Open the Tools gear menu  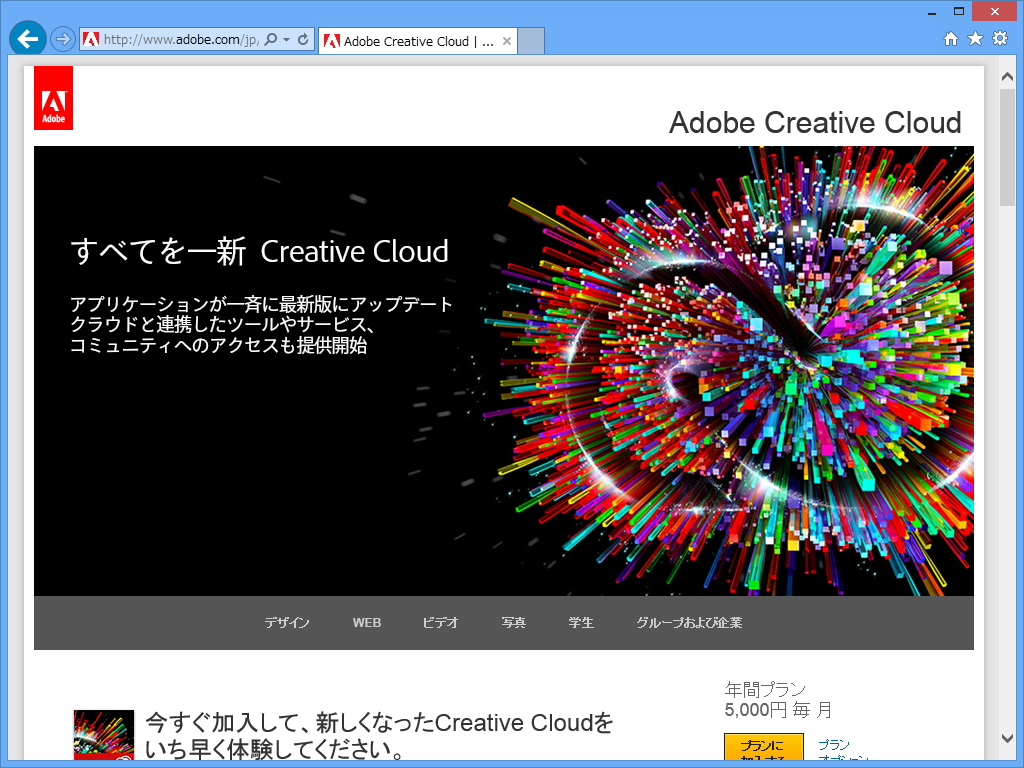click(1000, 38)
